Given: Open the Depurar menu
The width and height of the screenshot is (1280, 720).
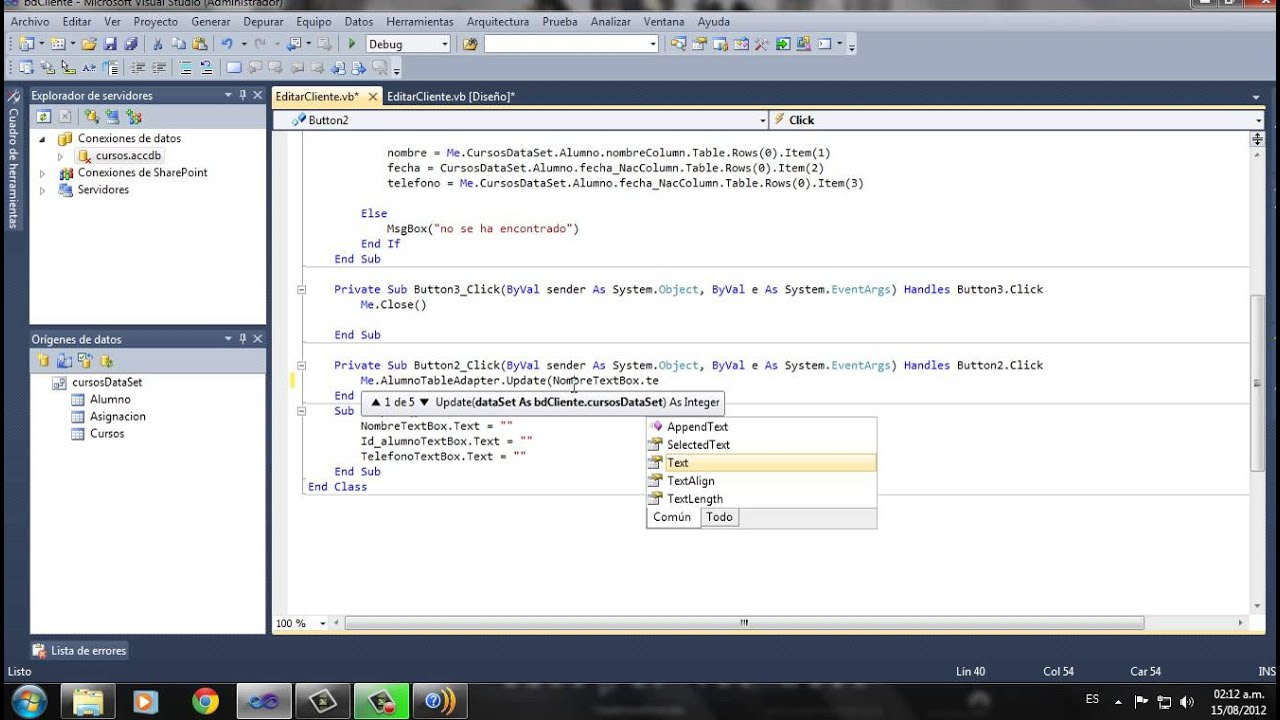Looking at the screenshot, I should click(x=263, y=21).
